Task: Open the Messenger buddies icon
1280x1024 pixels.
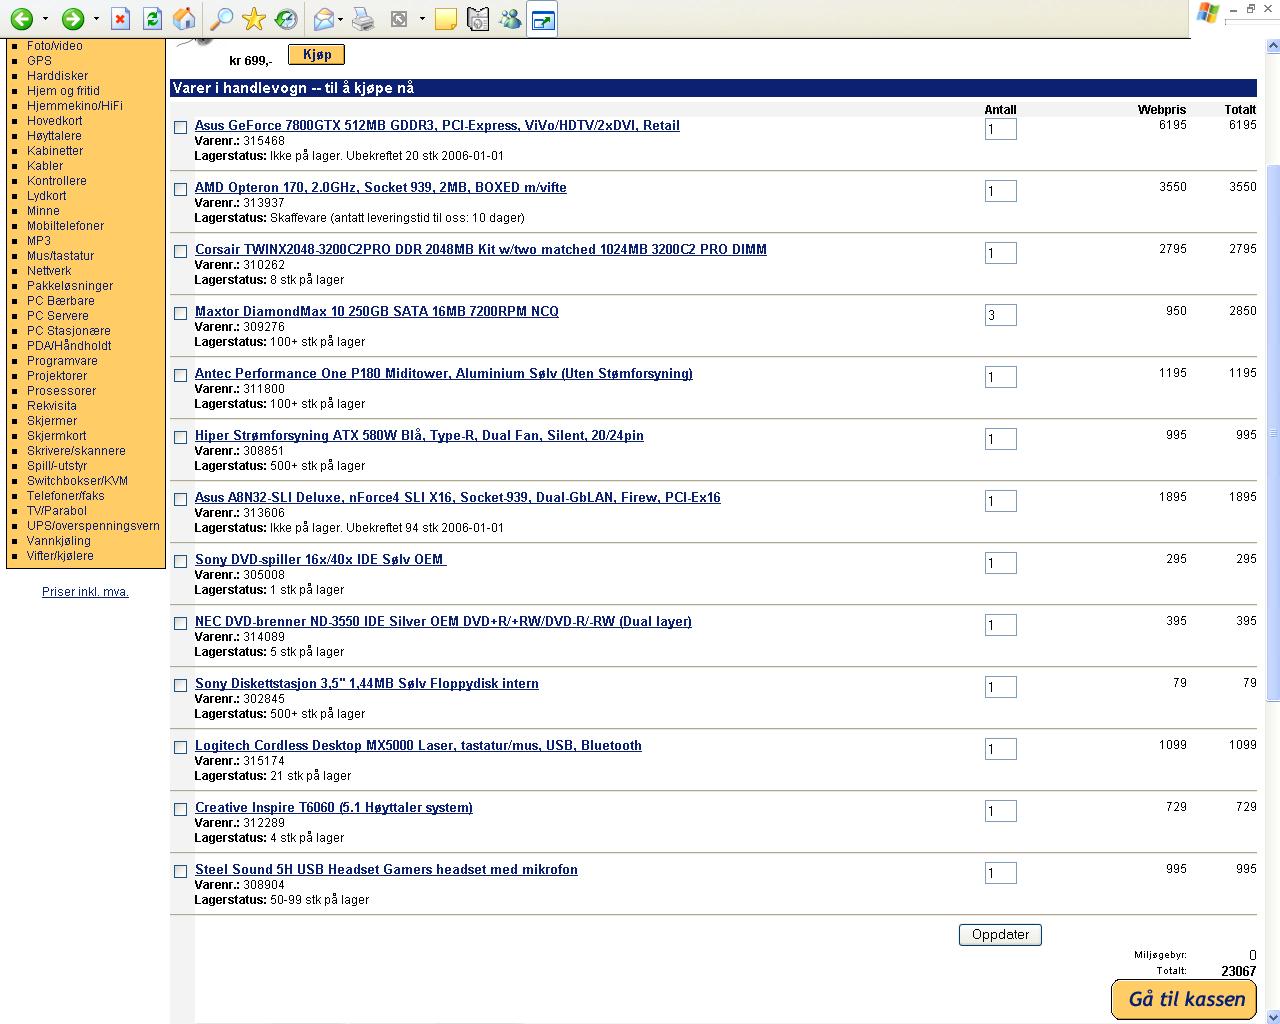Action: (x=510, y=18)
